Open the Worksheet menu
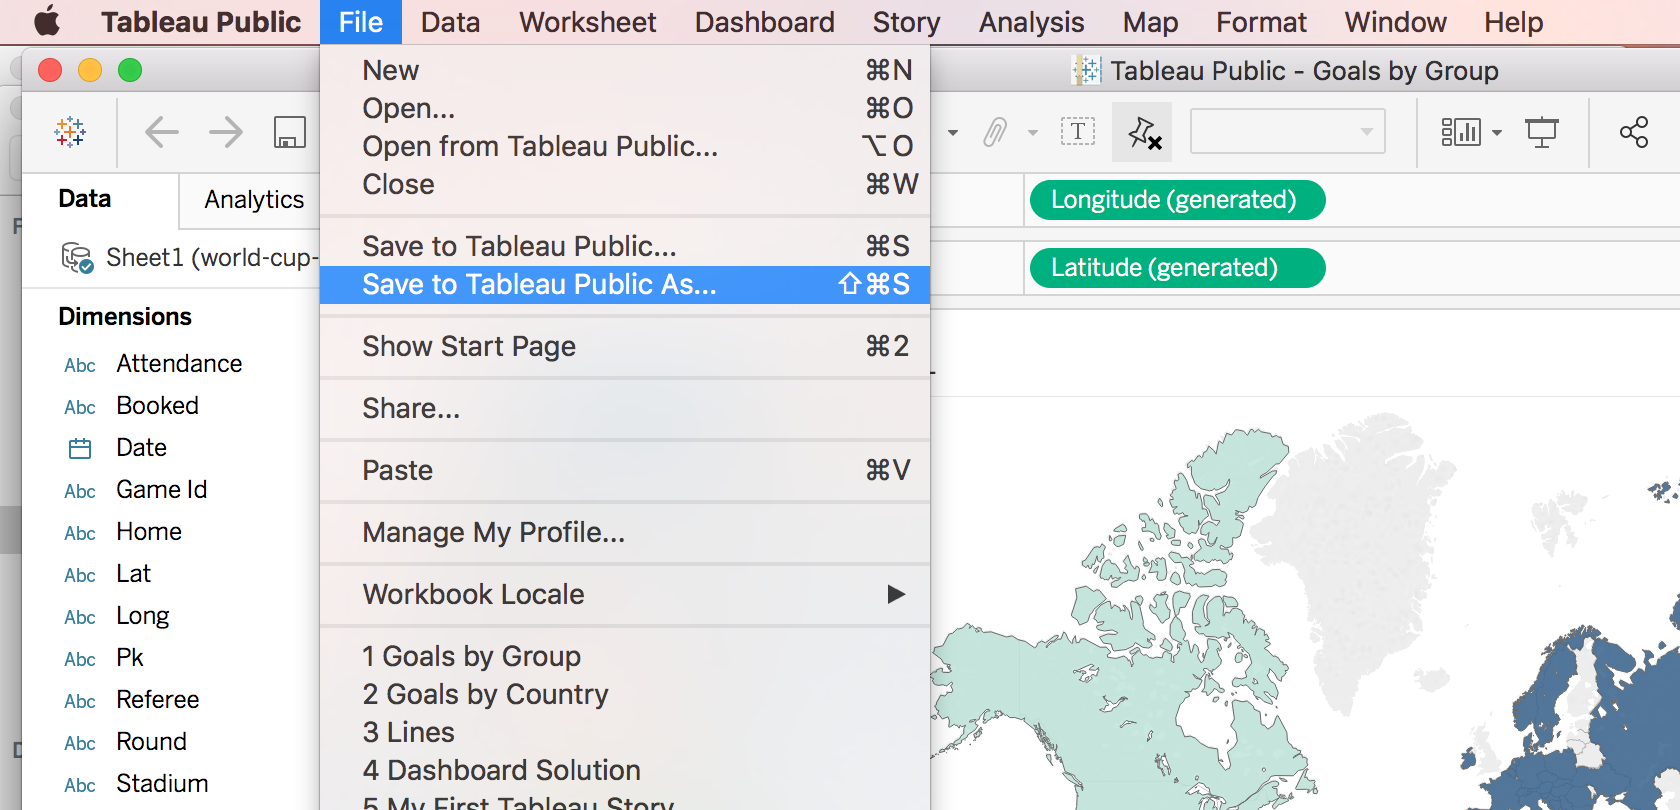This screenshot has height=810, width=1680. (587, 22)
